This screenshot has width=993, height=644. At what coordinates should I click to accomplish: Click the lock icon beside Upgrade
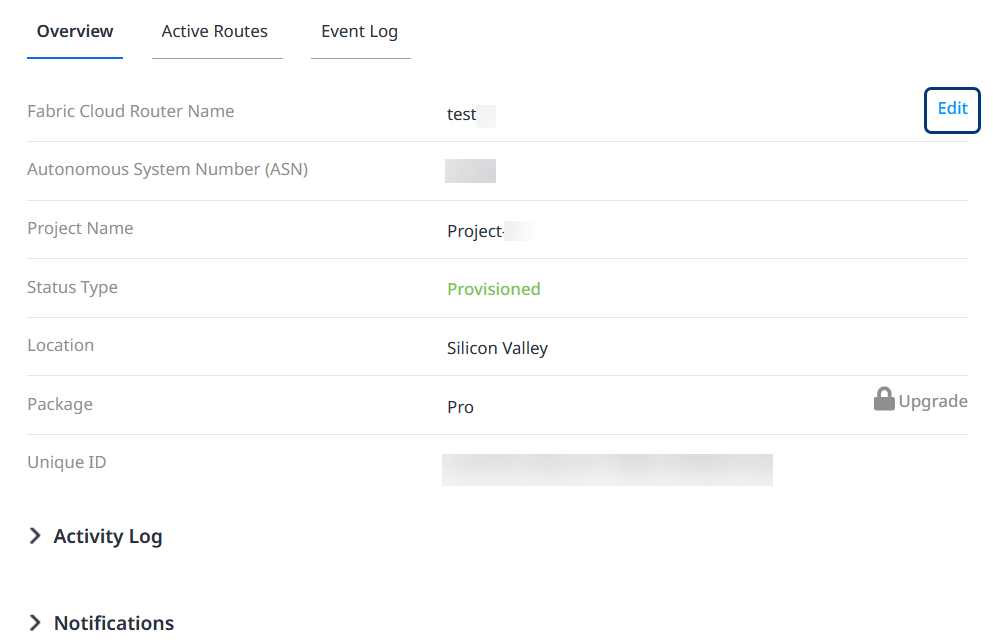(883, 400)
